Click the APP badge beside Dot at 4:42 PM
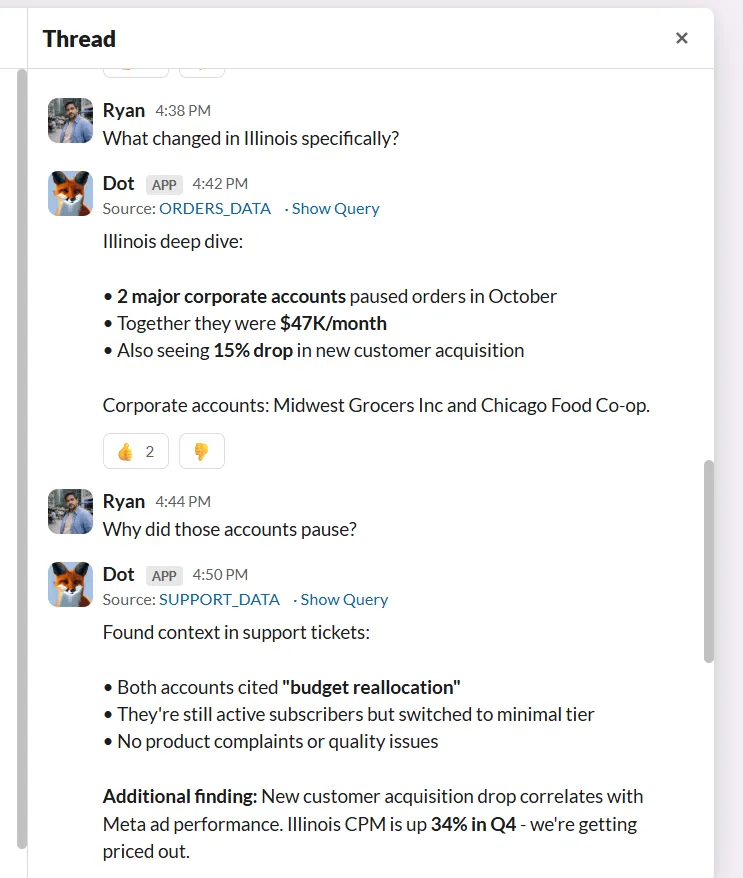The width and height of the screenshot is (743, 878). point(164,185)
